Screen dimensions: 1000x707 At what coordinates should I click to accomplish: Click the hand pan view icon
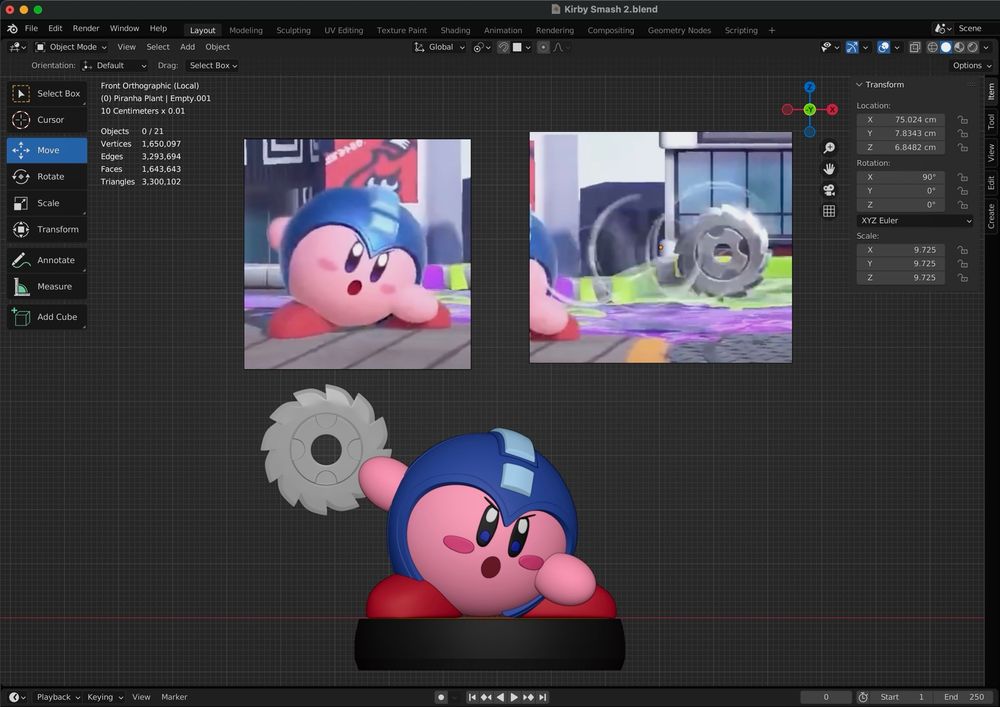click(x=829, y=169)
